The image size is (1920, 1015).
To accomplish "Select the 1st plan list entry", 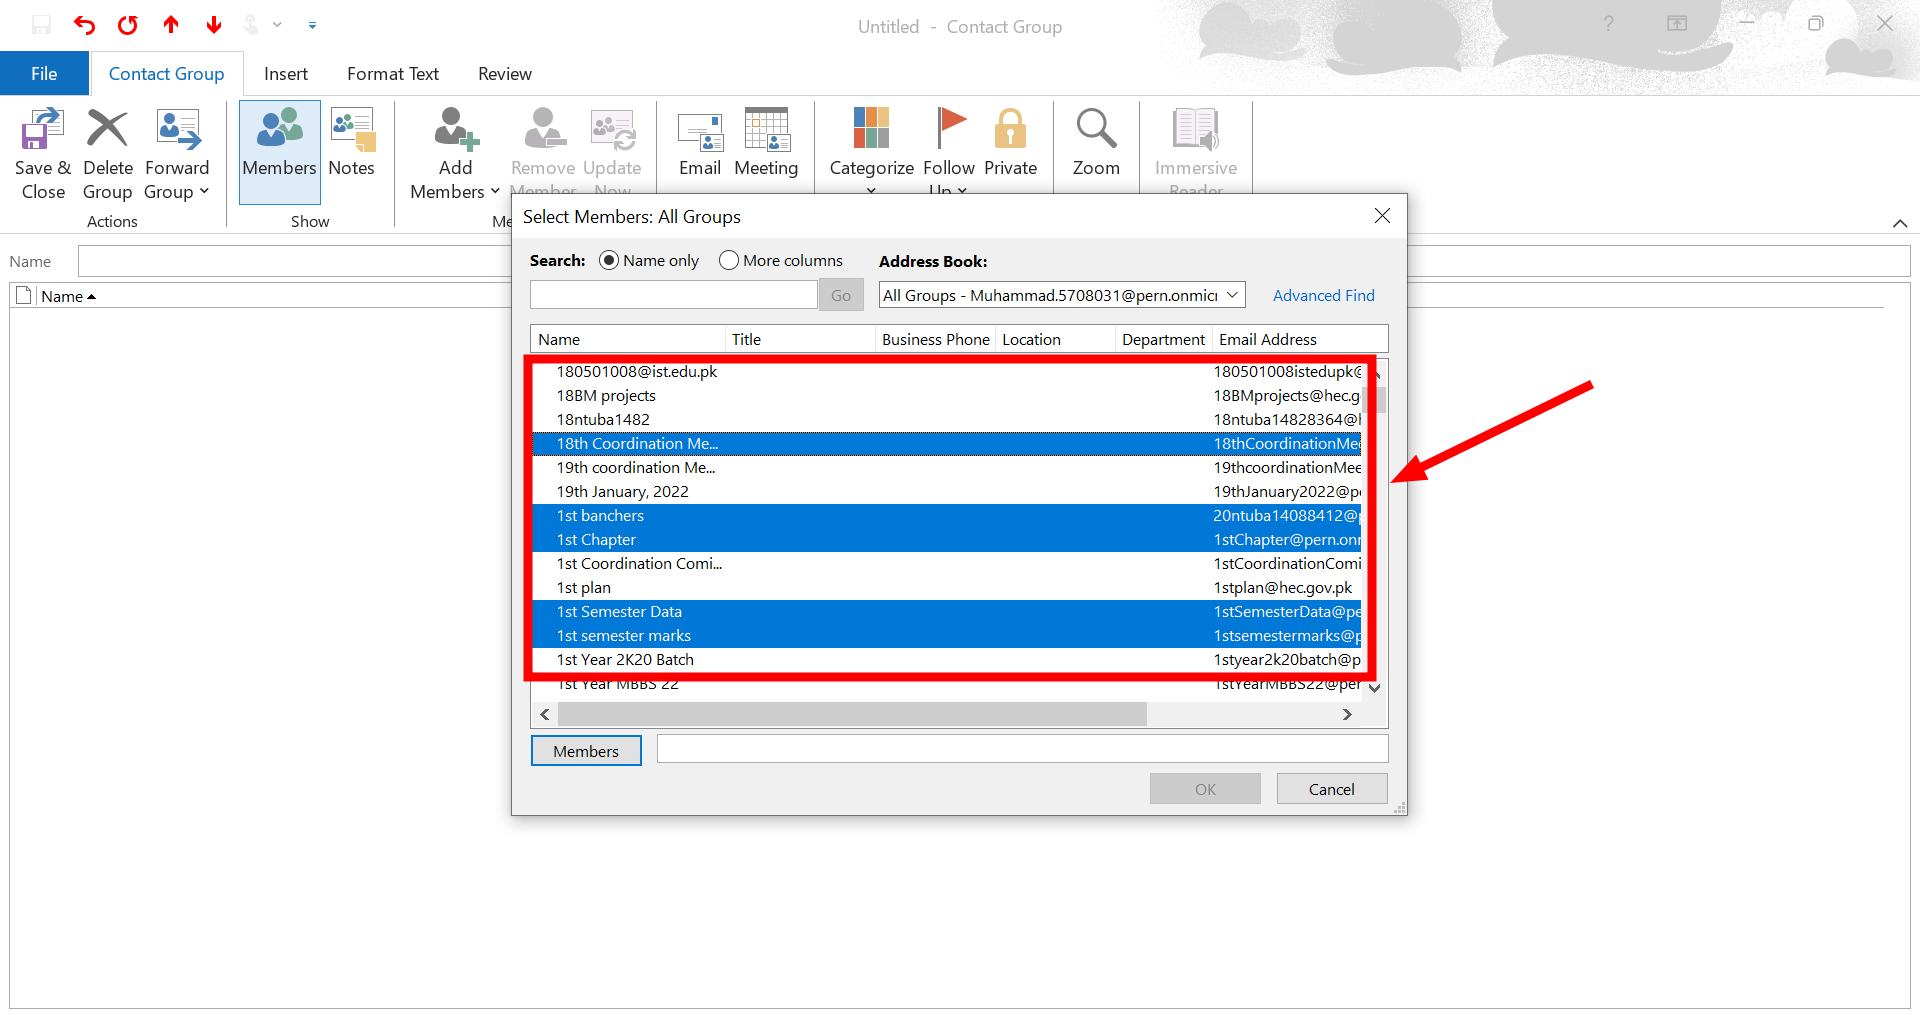I will [x=584, y=588].
